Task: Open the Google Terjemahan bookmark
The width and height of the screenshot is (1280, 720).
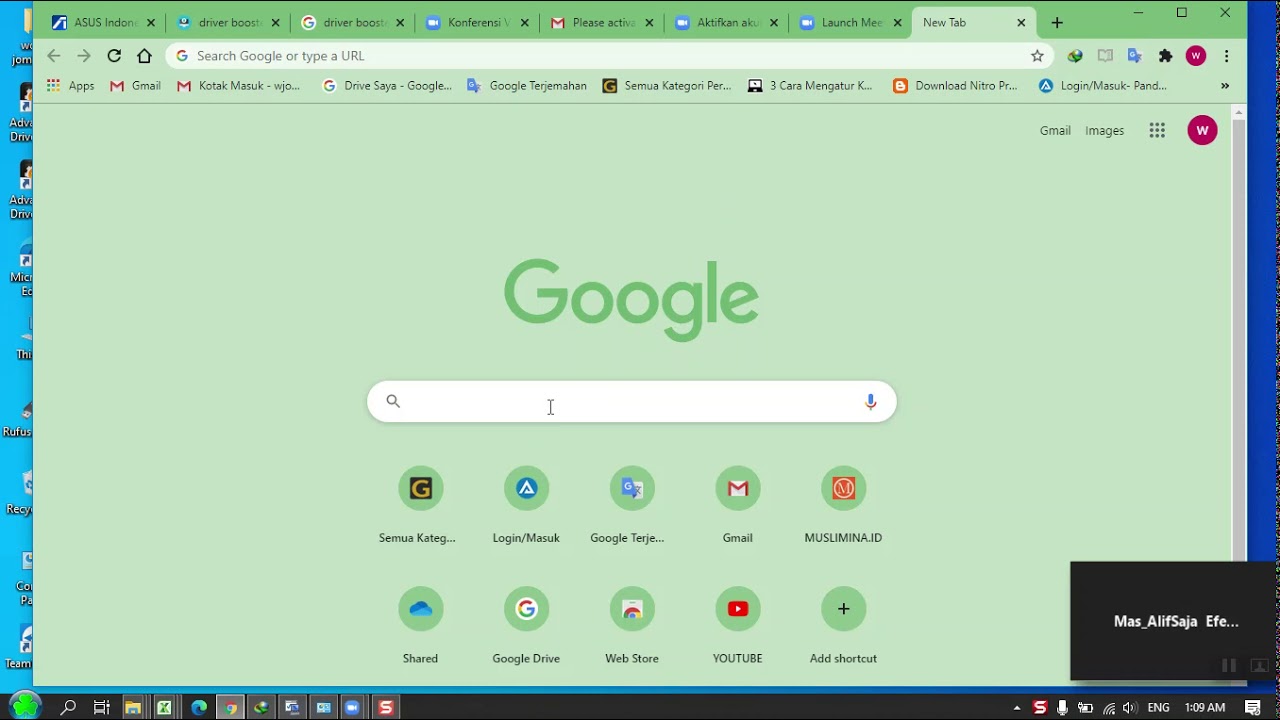Action: pyautogui.click(x=527, y=86)
